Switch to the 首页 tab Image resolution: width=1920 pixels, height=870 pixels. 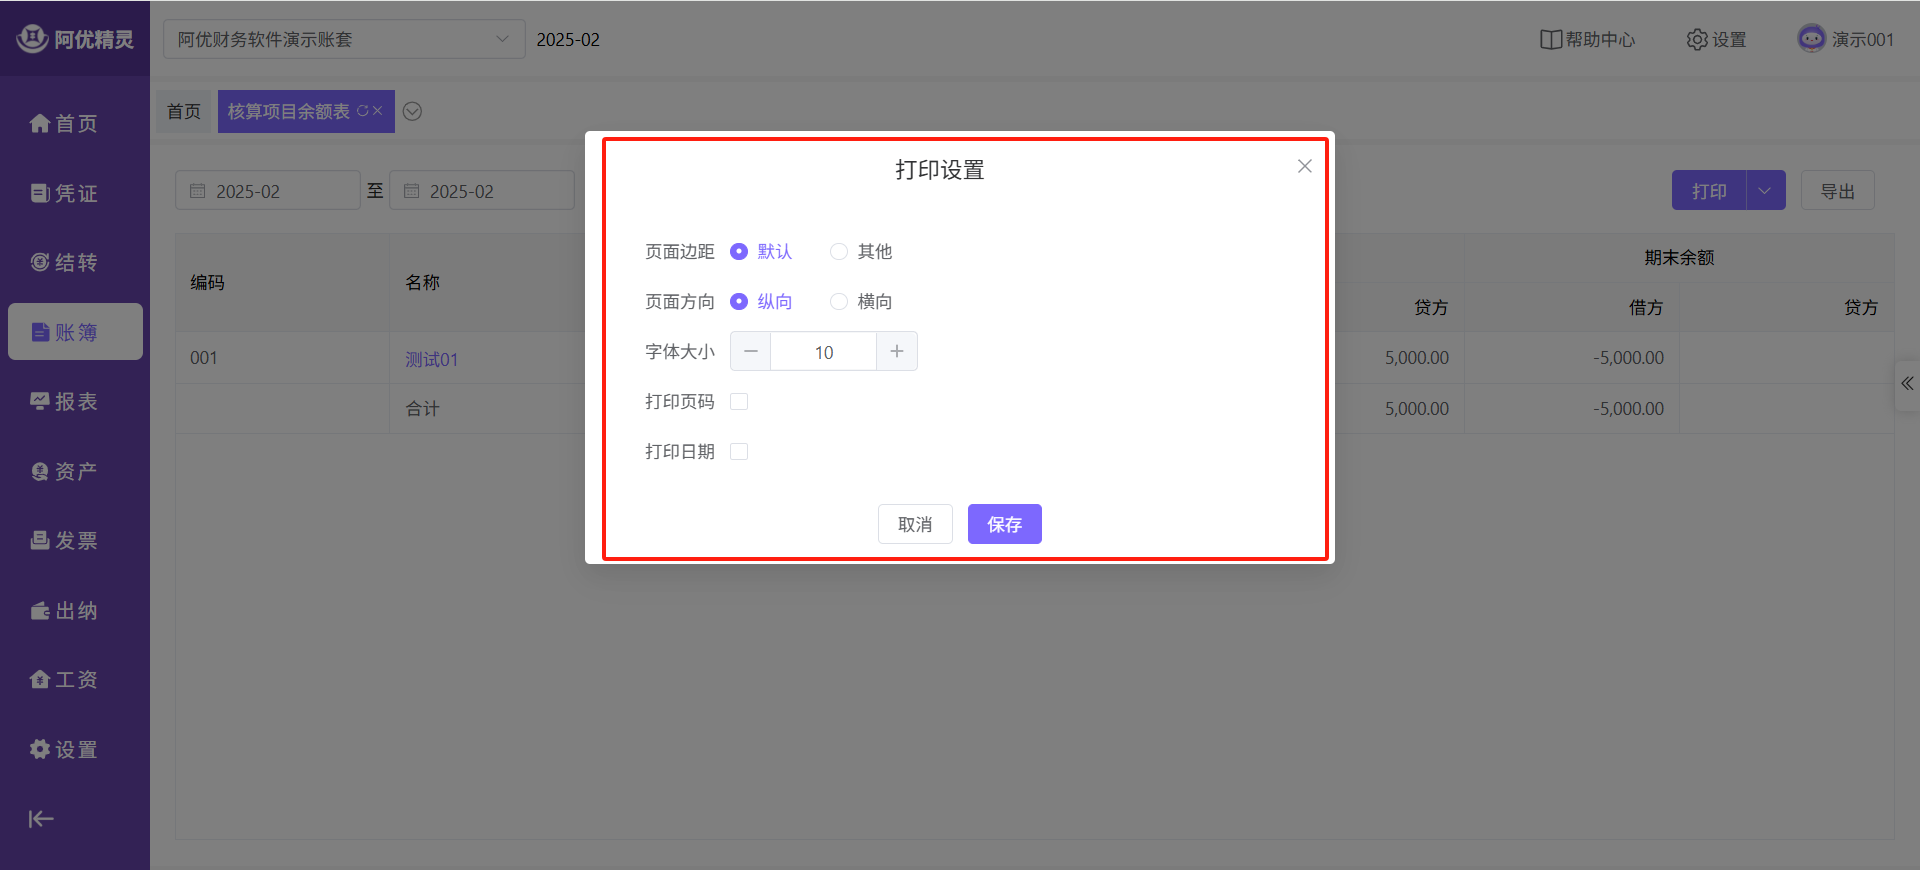[x=184, y=112]
